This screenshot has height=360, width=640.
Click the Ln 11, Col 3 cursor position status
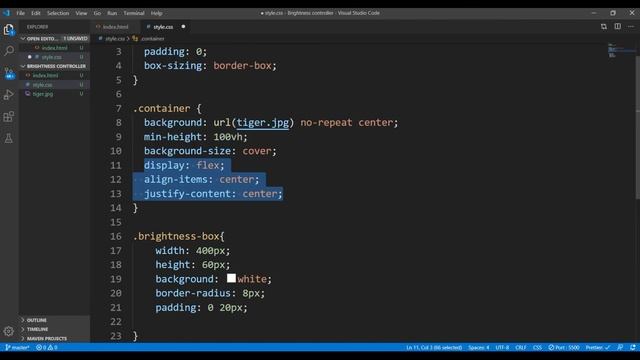434,347
